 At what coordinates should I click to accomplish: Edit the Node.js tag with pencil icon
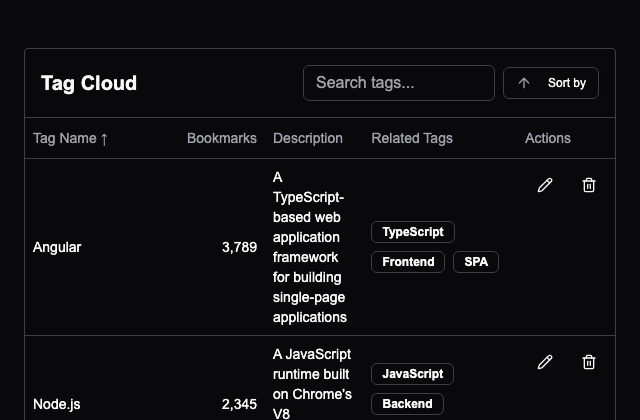tap(545, 362)
